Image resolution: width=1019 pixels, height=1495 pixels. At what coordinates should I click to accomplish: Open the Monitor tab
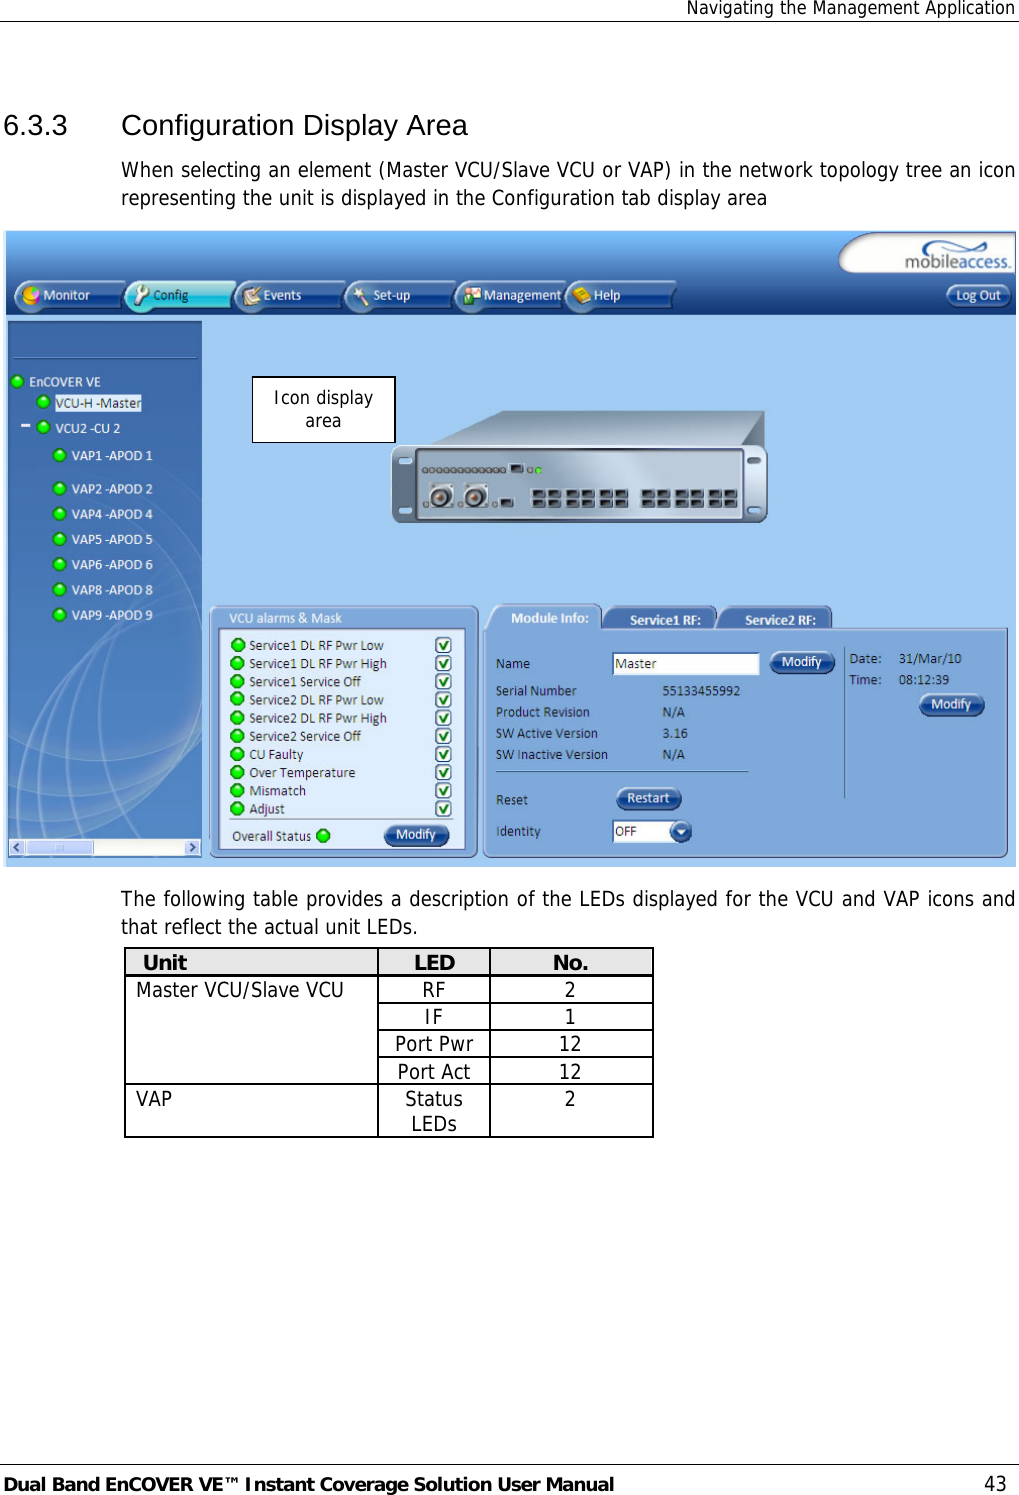pyautogui.click(x=68, y=296)
